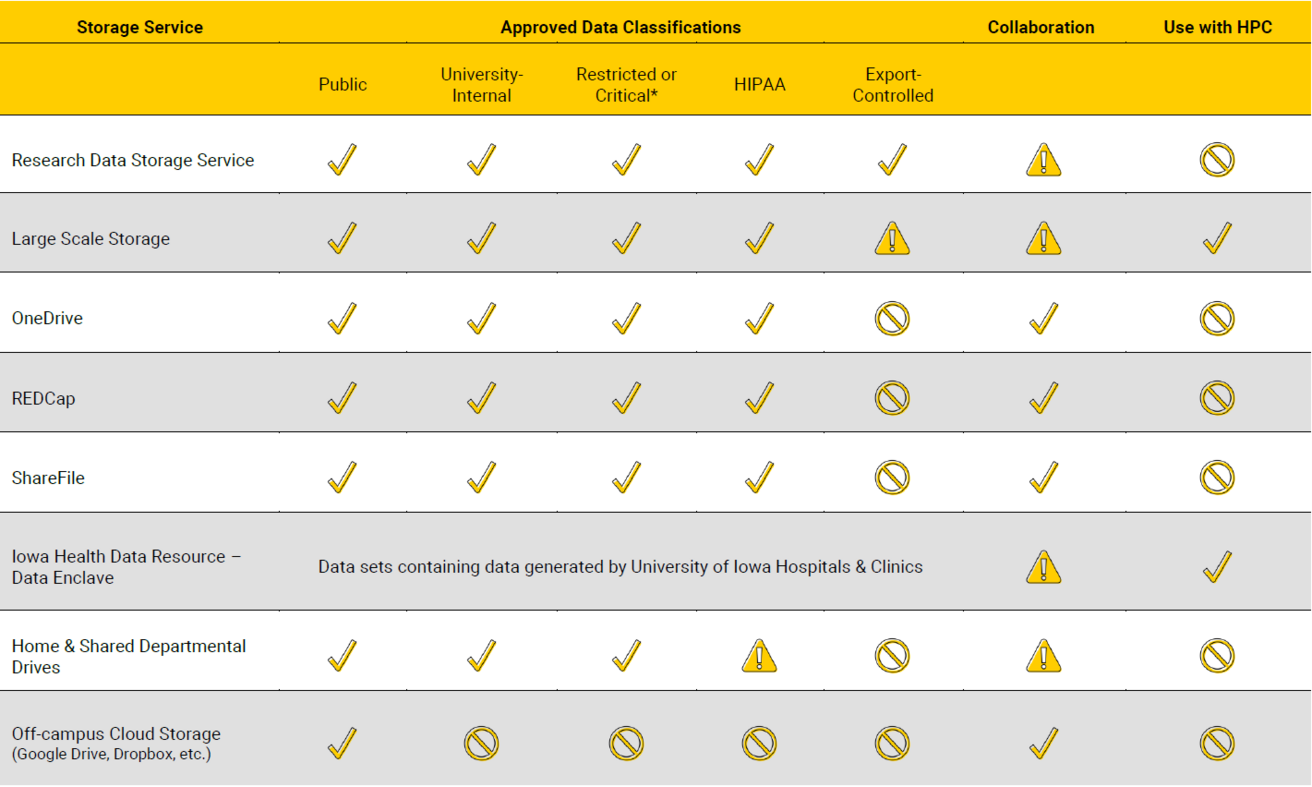Viewport: 1312px width, 787px height.
Task: Click the Restricted or Critical* column label
Action: point(626,85)
